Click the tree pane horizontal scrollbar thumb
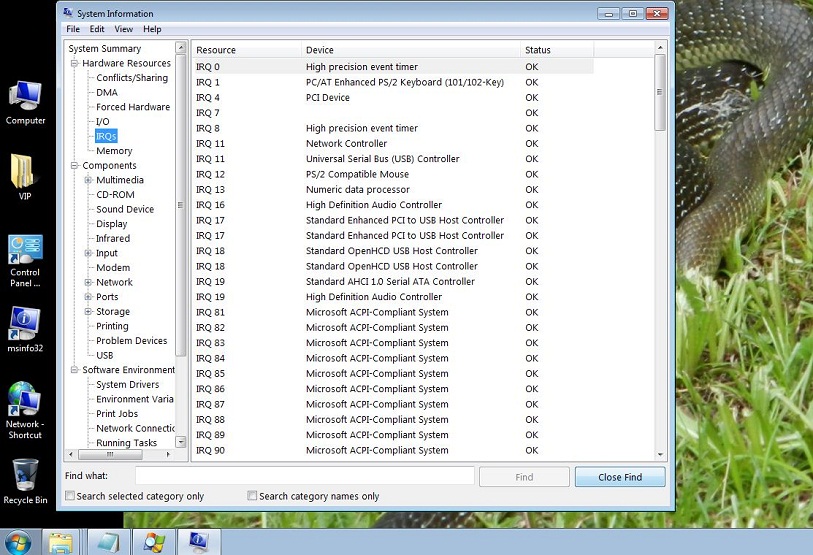Viewport: 813px width, 555px height. pos(110,454)
